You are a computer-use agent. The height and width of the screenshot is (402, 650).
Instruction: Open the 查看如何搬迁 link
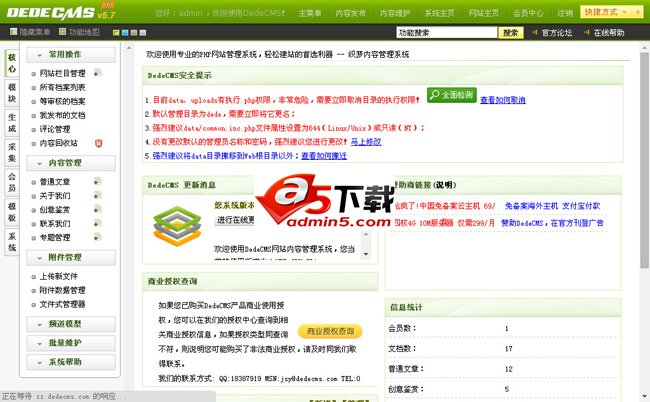324,156
